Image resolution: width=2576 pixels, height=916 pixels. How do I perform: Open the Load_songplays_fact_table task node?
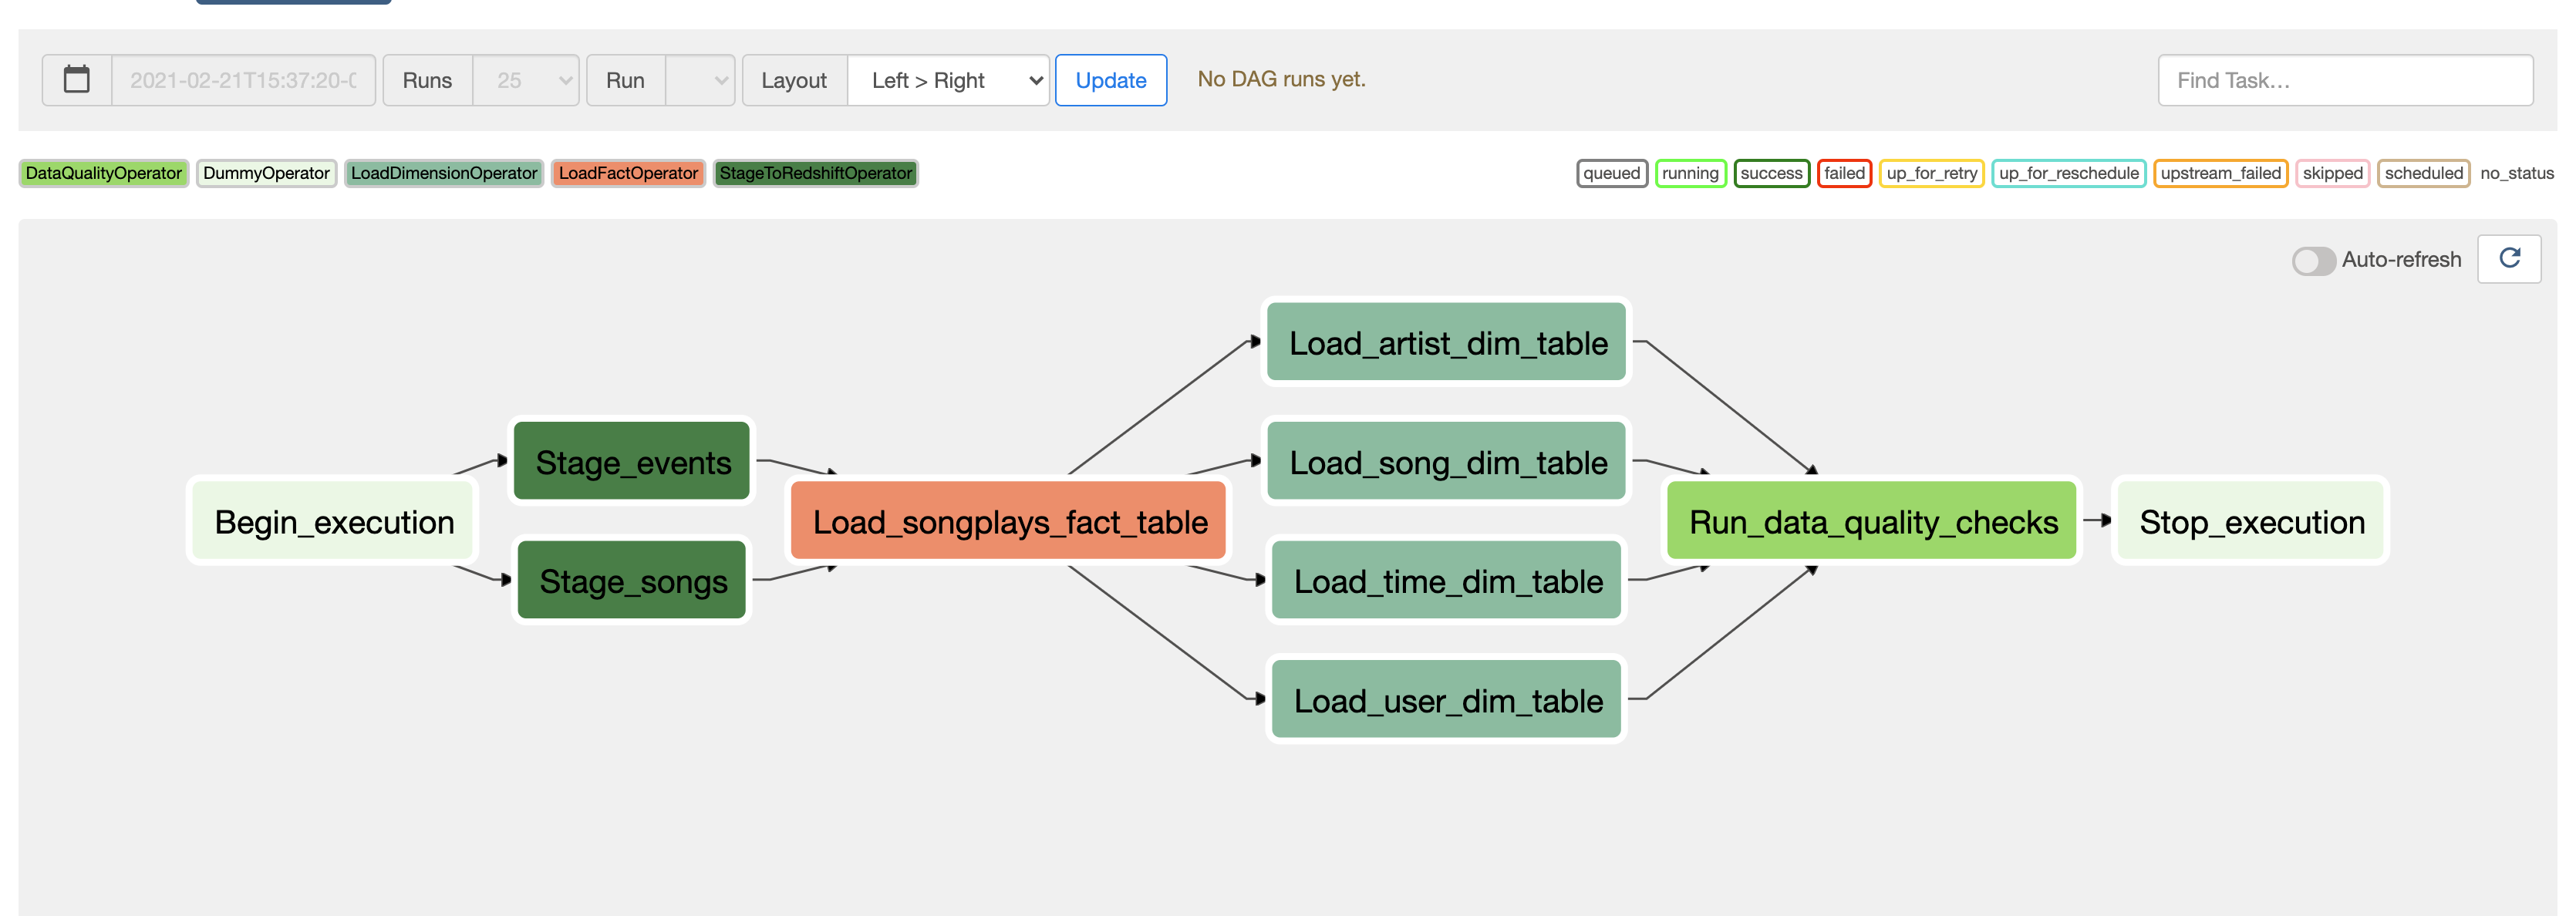tap(1009, 521)
